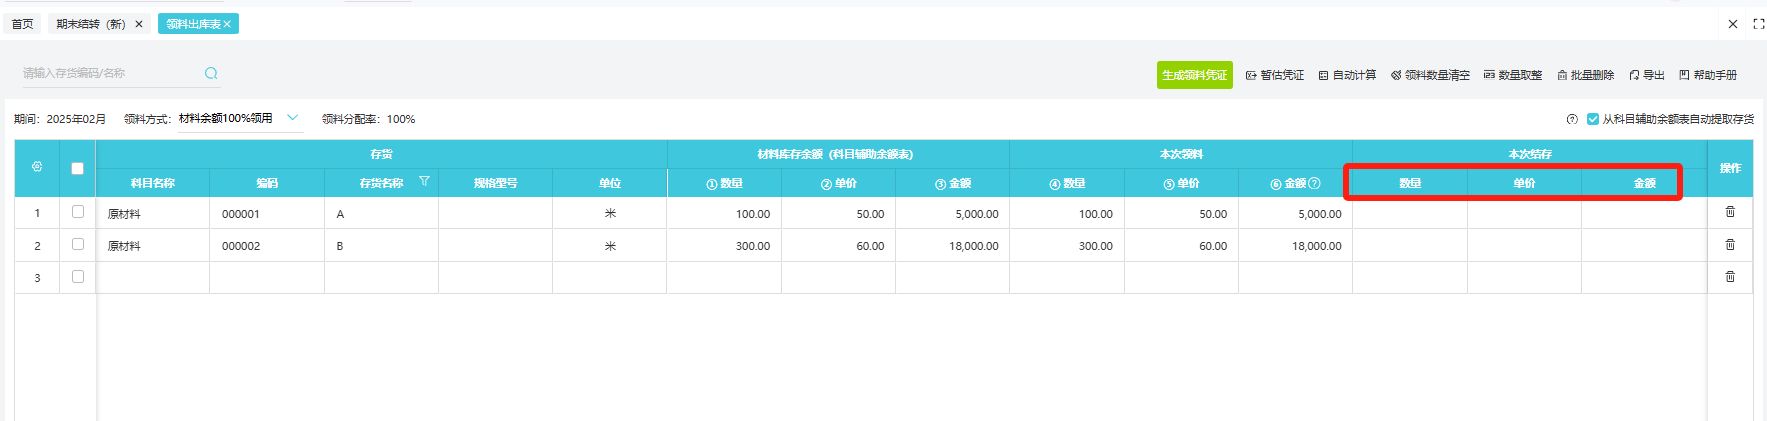Expand the 领料方式 dropdown

293,118
